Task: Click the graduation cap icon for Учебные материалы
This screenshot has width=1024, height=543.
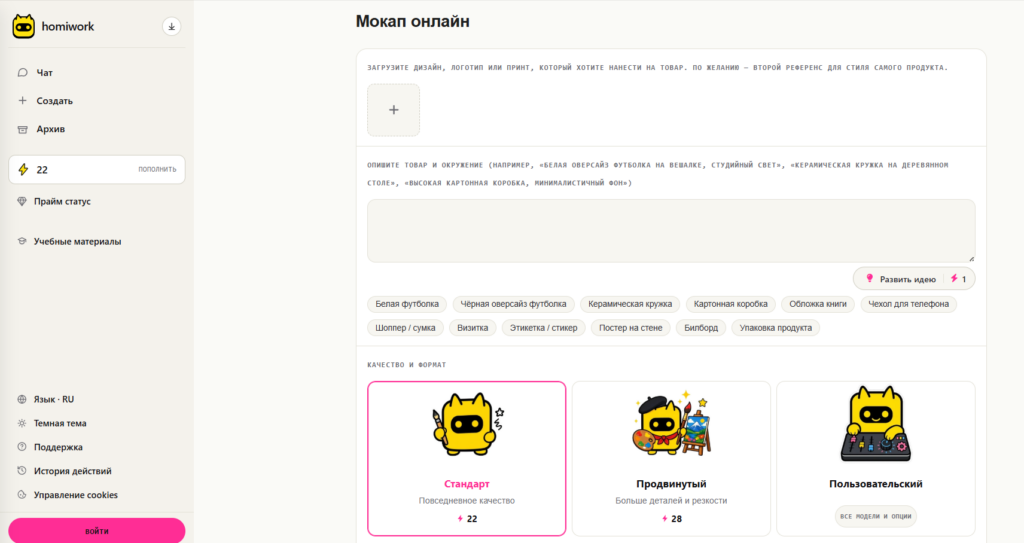Action: (22, 241)
